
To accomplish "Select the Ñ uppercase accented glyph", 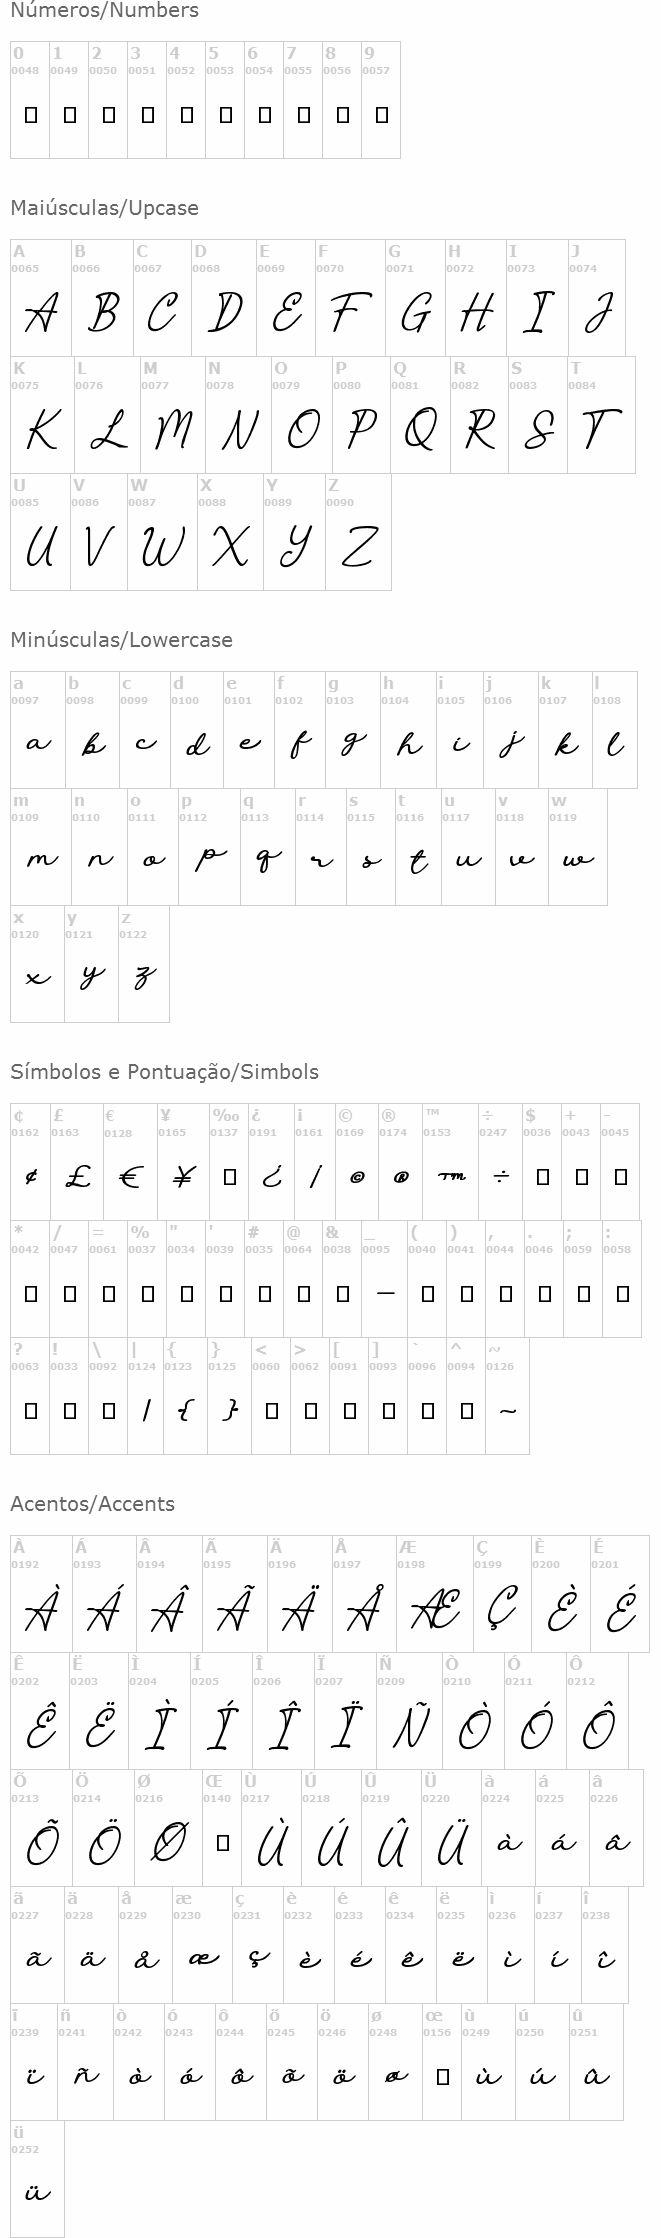I will click(408, 1726).
